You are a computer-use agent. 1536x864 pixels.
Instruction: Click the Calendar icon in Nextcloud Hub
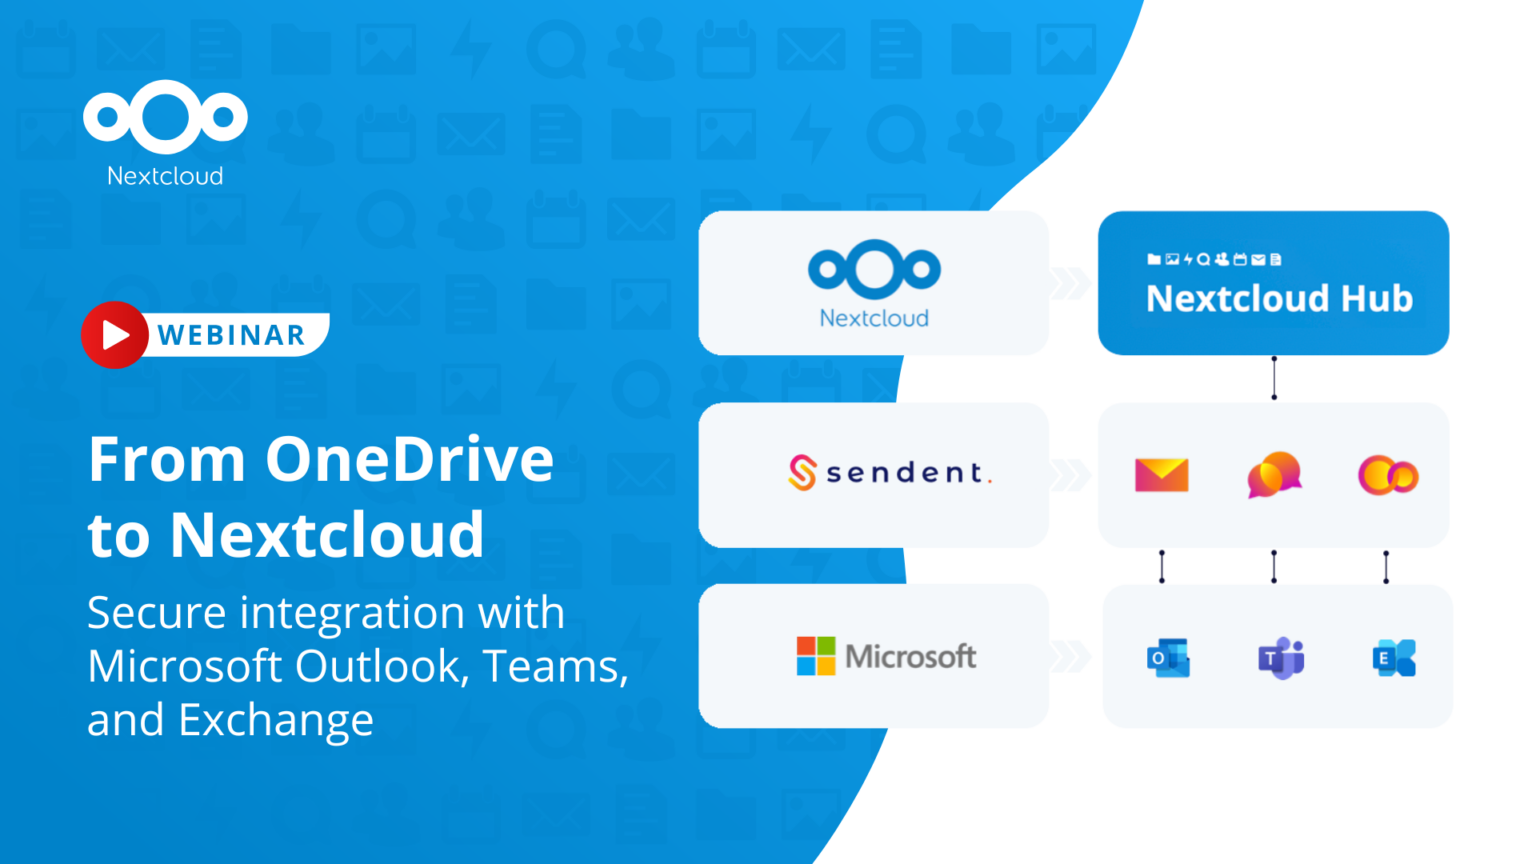pyautogui.click(x=1240, y=259)
